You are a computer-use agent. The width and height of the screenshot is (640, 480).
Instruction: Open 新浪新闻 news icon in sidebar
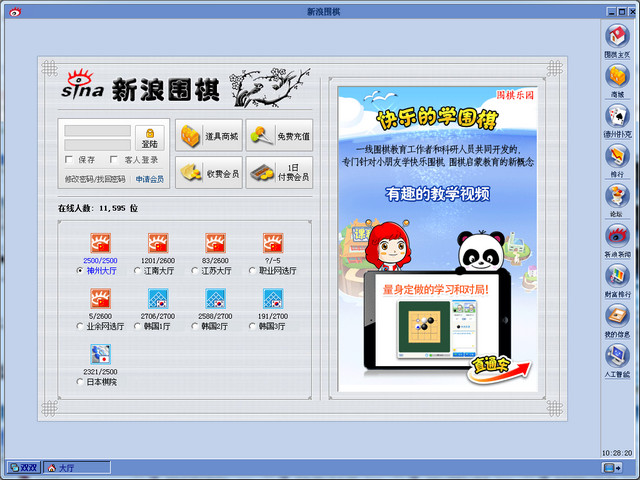(x=617, y=236)
